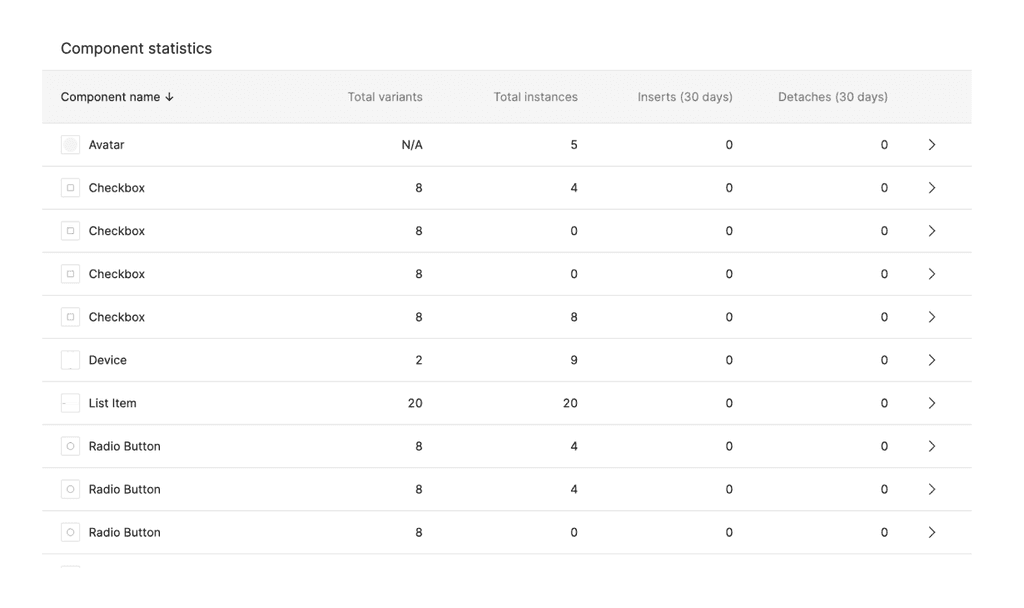This screenshot has width=1024, height=608.
Task: Click the List Item component thumbnail icon
Action: 70,403
